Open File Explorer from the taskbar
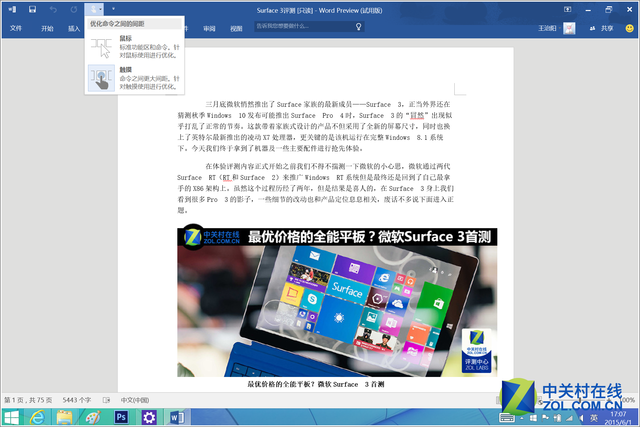 tap(64, 418)
